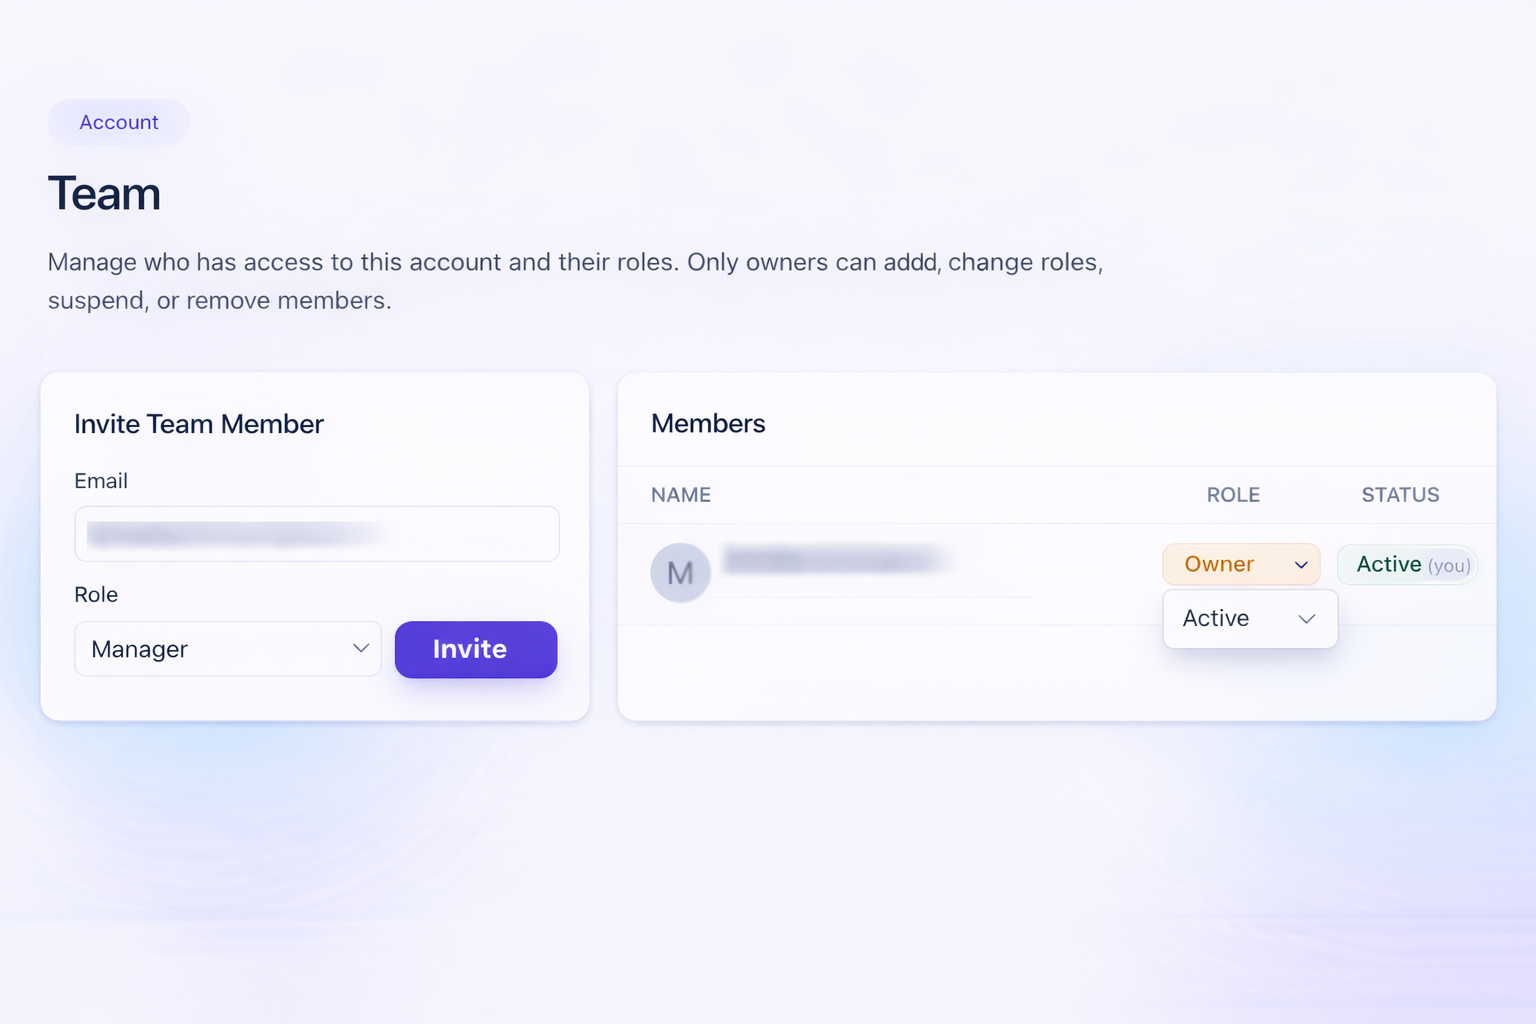Click the chevron arrow beside the Active status selector
This screenshot has height=1024, width=1536.
click(1306, 619)
